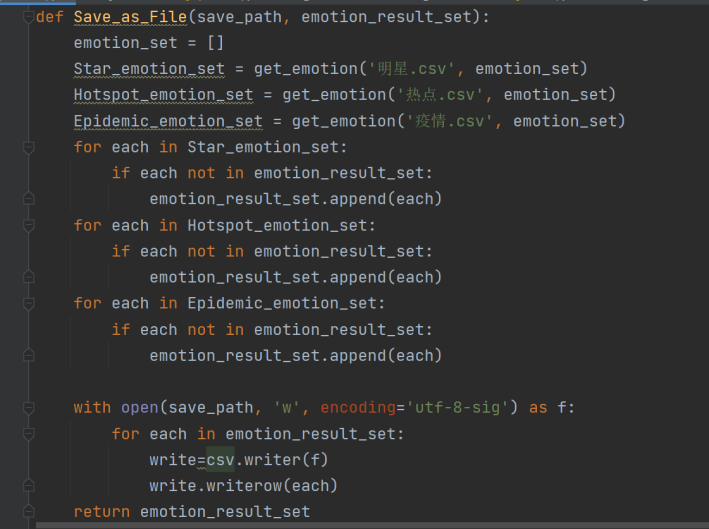The image size is (709, 529).
Task: Collapse the 'for each in Epidemic_emotion_set' loop fold
Action: click(x=28, y=303)
